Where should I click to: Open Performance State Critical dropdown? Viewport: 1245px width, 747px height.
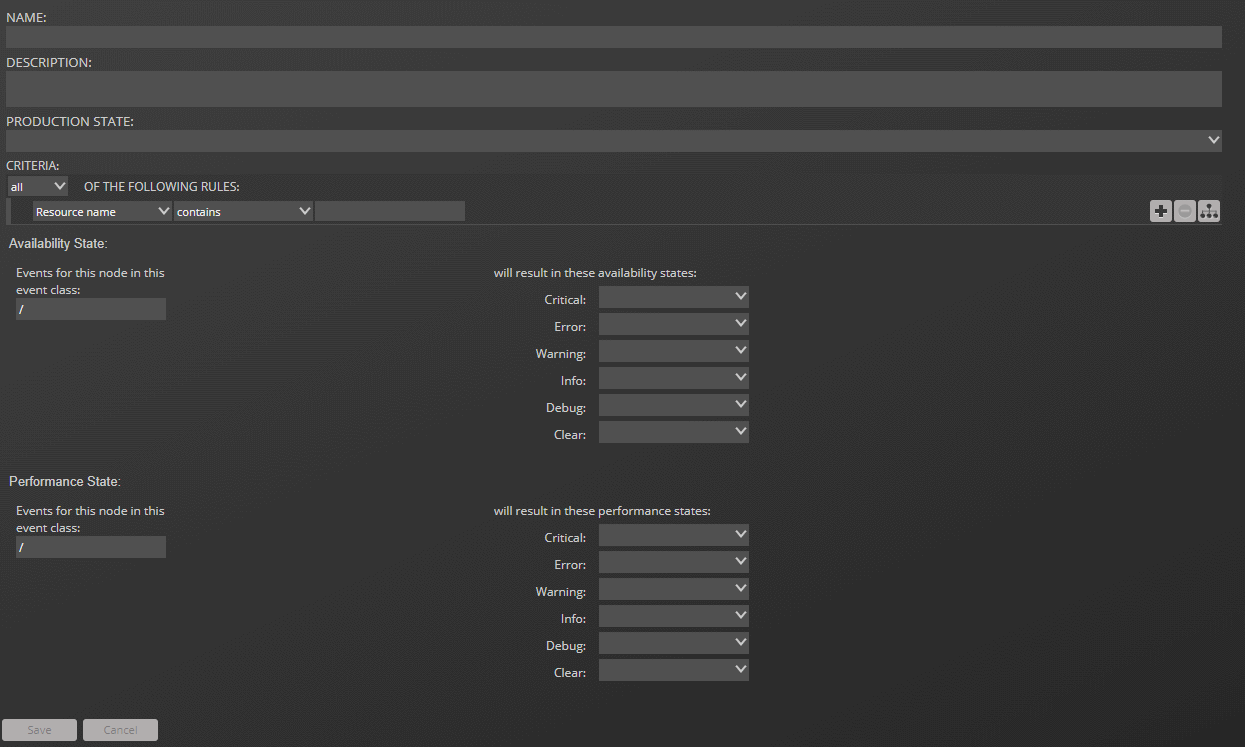point(674,535)
